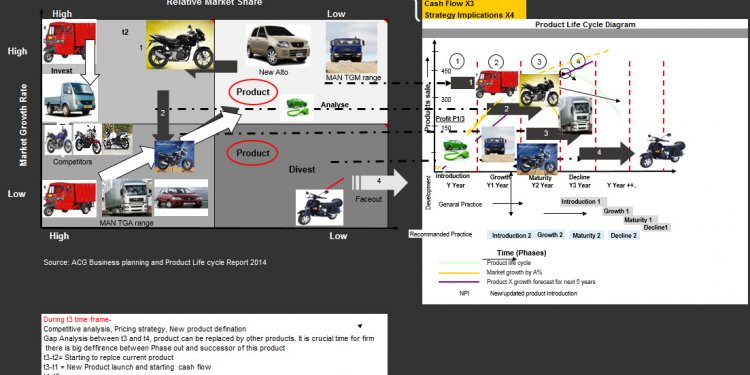The width and height of the screenshot is (750, 375).
Task: Click the black motorcycle image next to t2
Action: 180,44
